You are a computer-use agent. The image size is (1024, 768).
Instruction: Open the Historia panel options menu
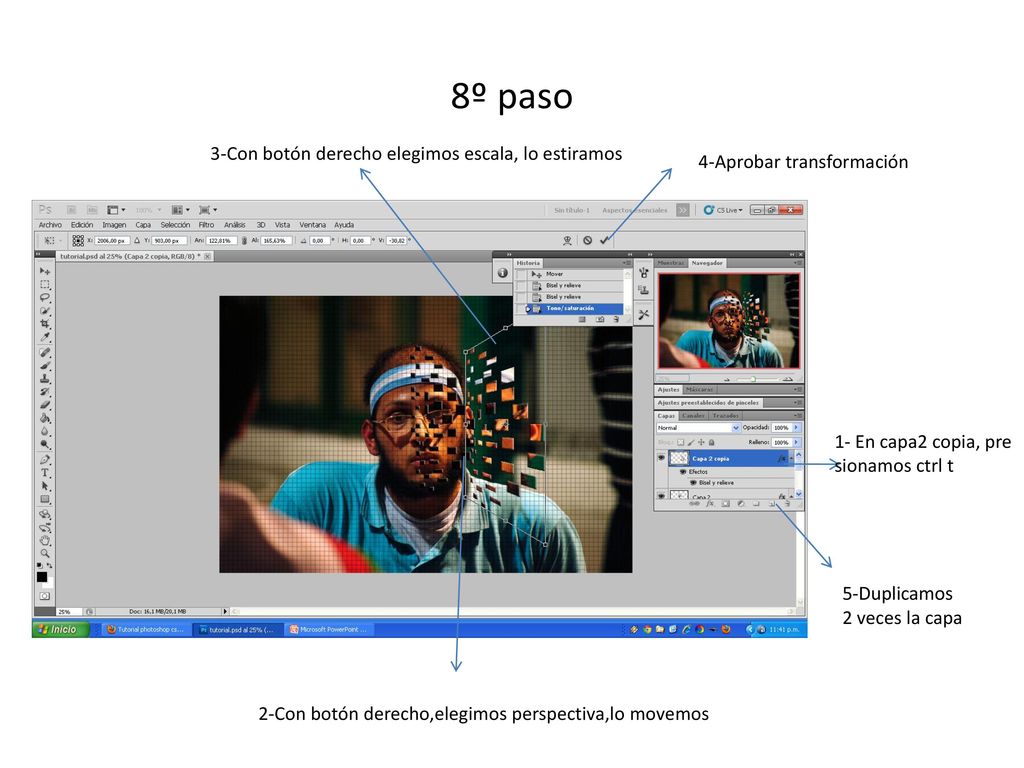[x=626, y=263]
